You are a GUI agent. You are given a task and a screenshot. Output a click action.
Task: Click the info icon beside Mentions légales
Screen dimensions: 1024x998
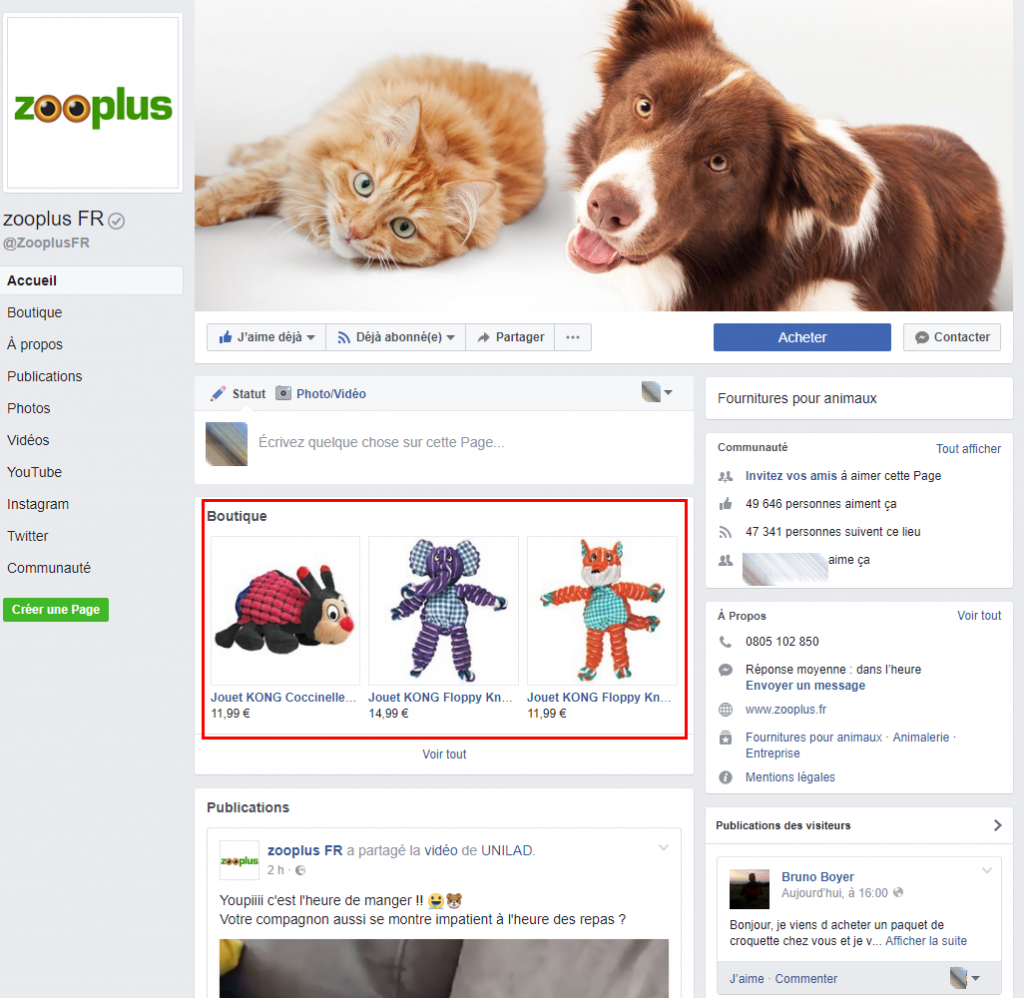coord(726,778)
